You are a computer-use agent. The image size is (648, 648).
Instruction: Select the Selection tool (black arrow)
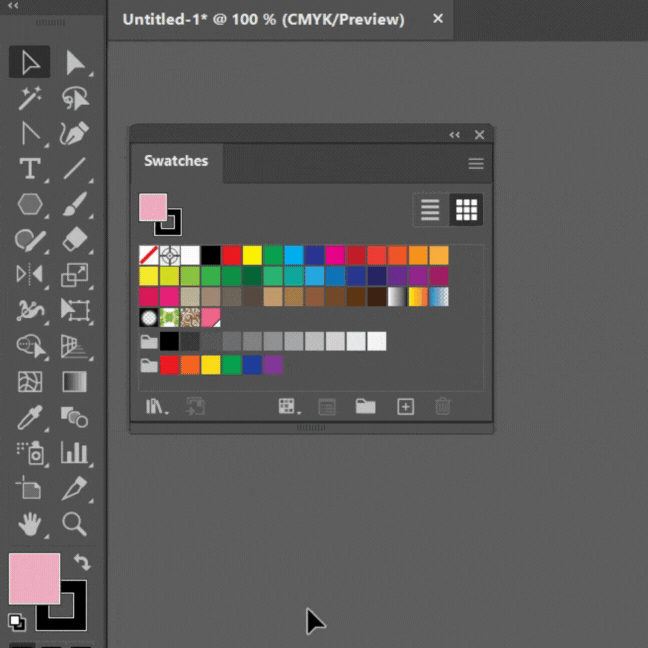[x=30, y=62]
